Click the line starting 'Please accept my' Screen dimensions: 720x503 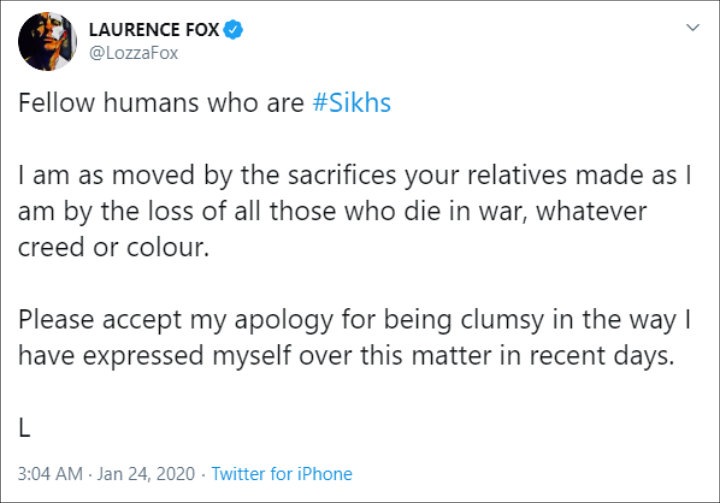pyautogui.click(x=354, y=320)
